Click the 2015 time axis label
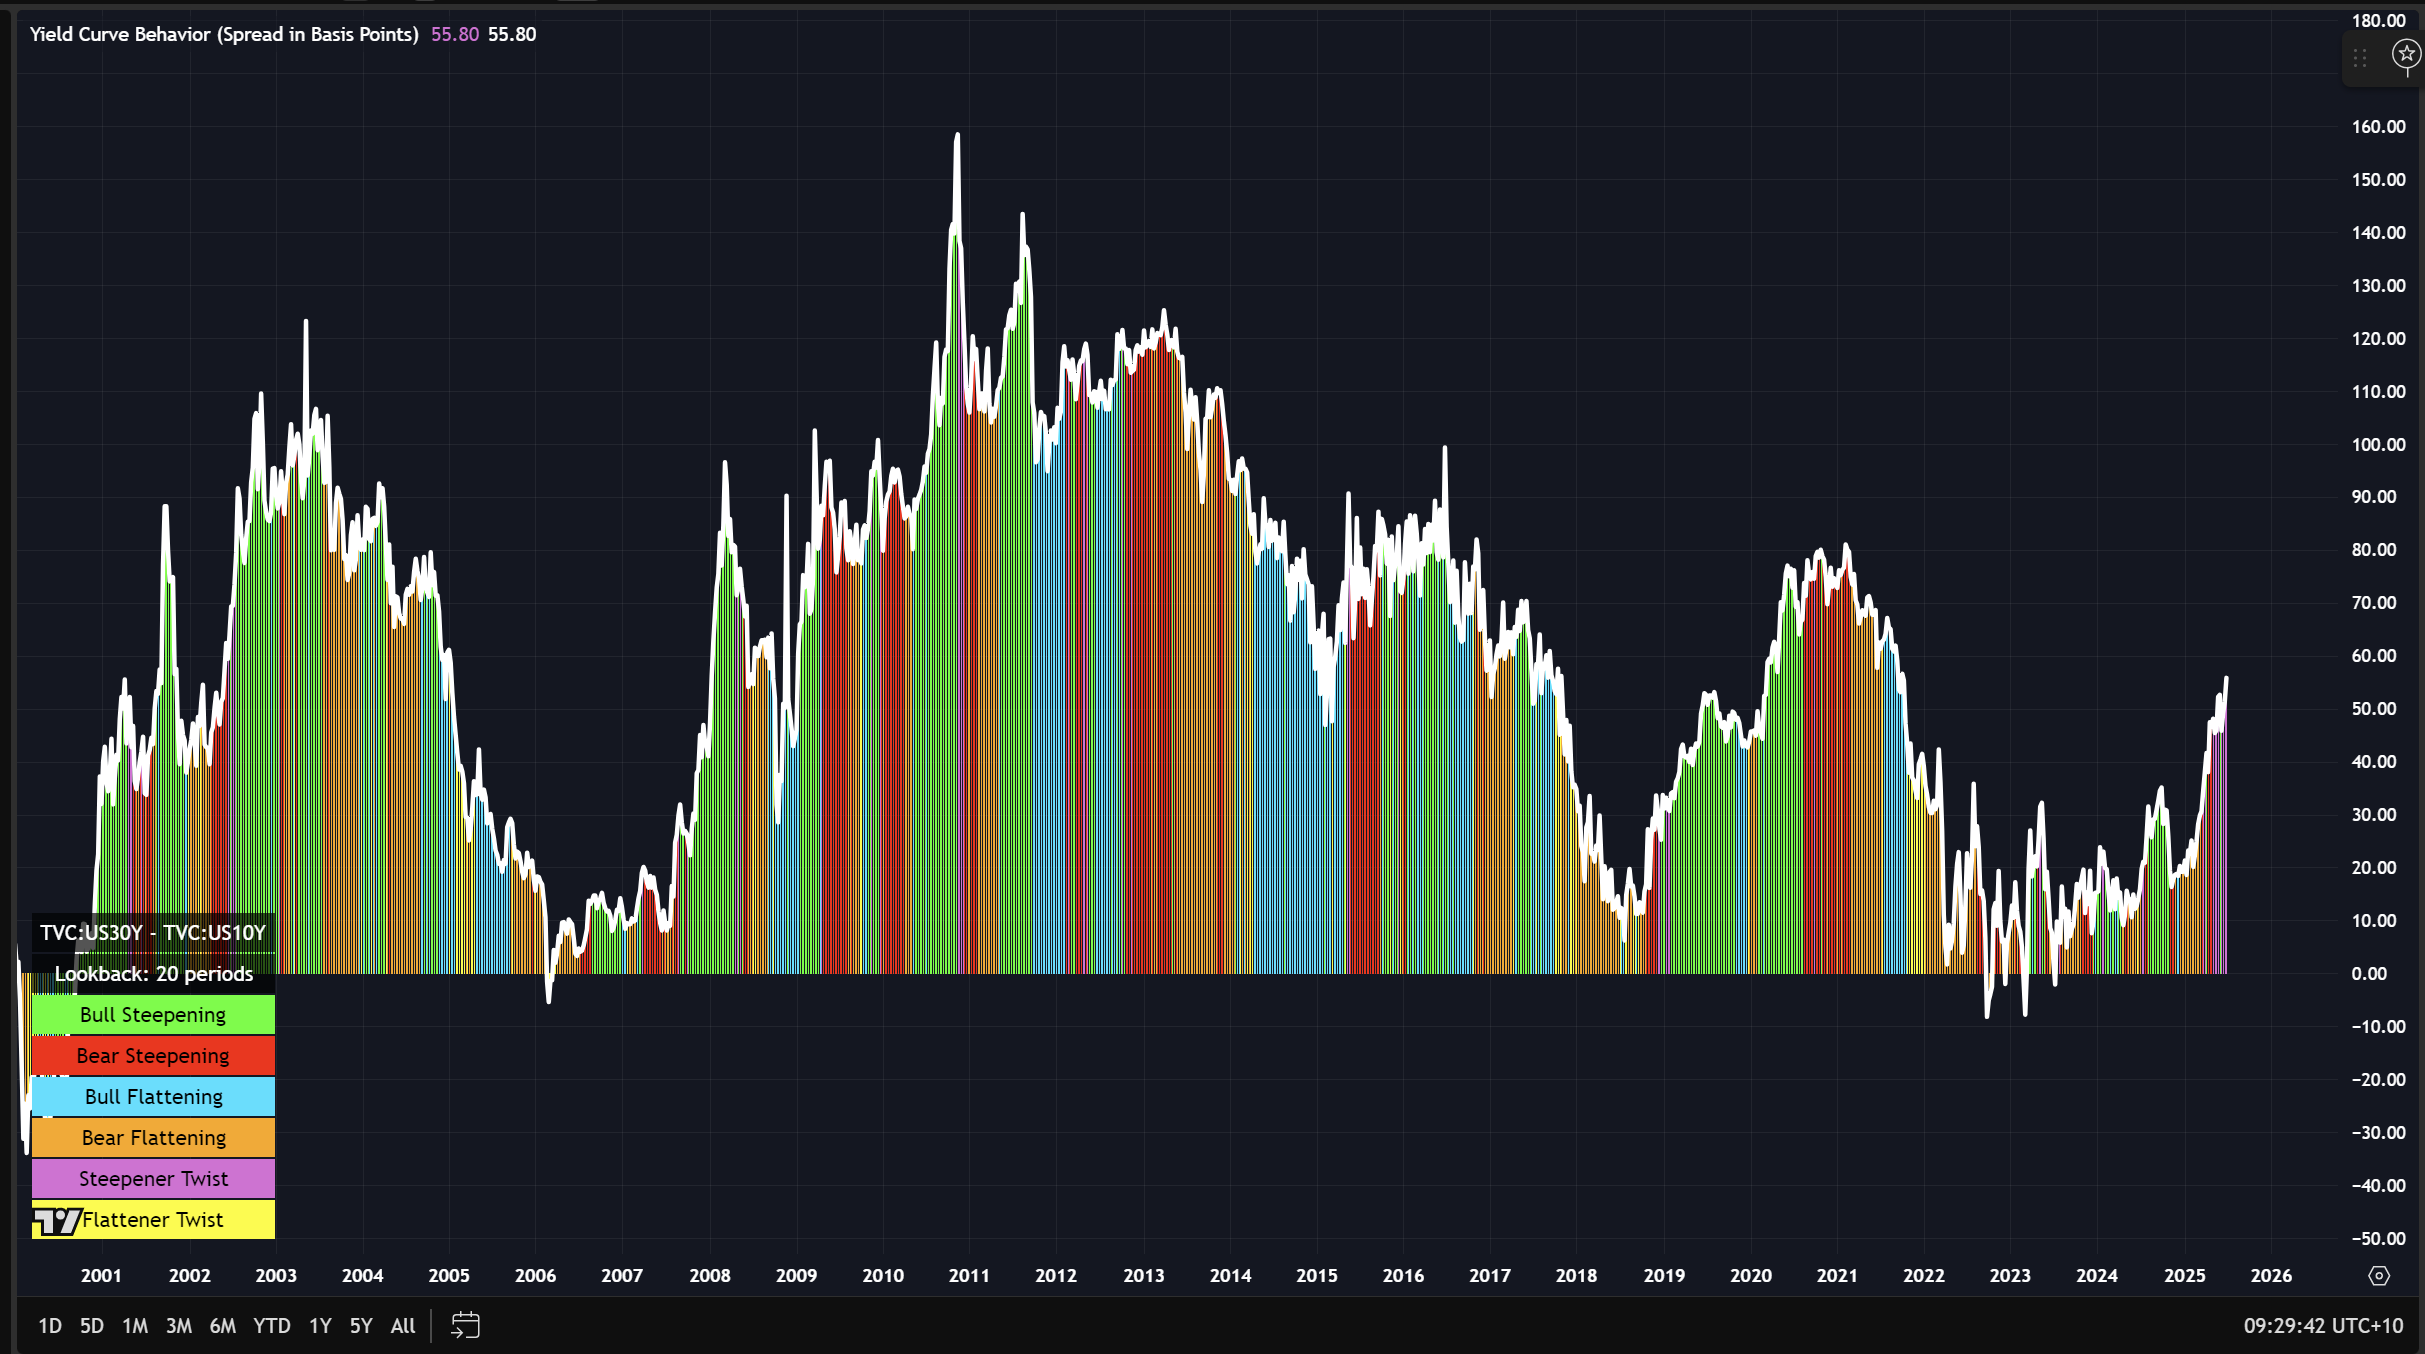The image size is (2425, 1354). click(1316, 1276)
